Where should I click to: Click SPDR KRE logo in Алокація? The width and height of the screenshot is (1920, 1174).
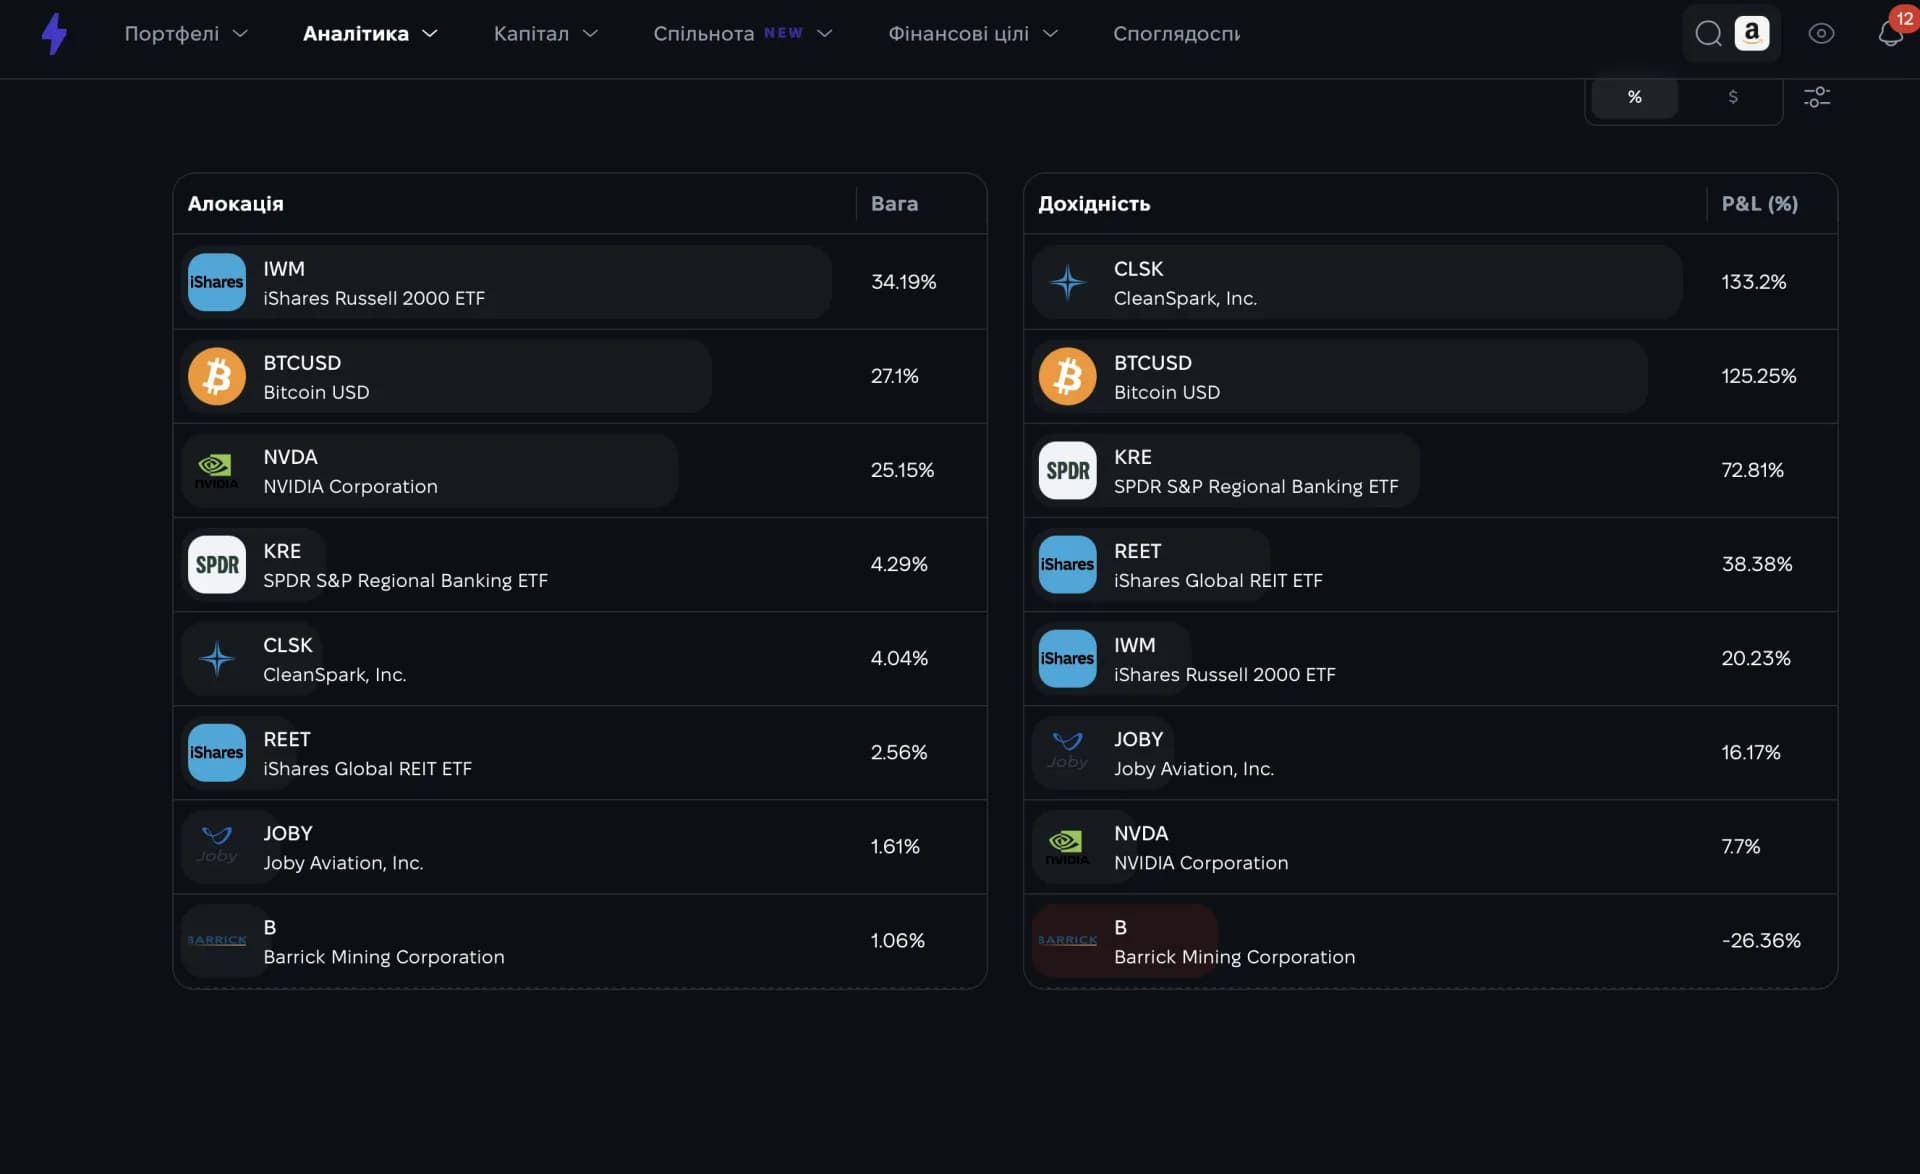click(217, 564)
